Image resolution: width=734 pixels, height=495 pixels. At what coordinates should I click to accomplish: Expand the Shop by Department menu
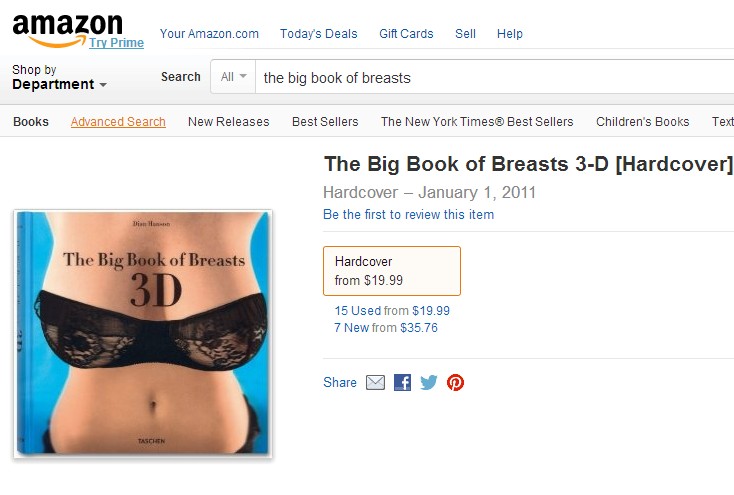tap(59, 77)
